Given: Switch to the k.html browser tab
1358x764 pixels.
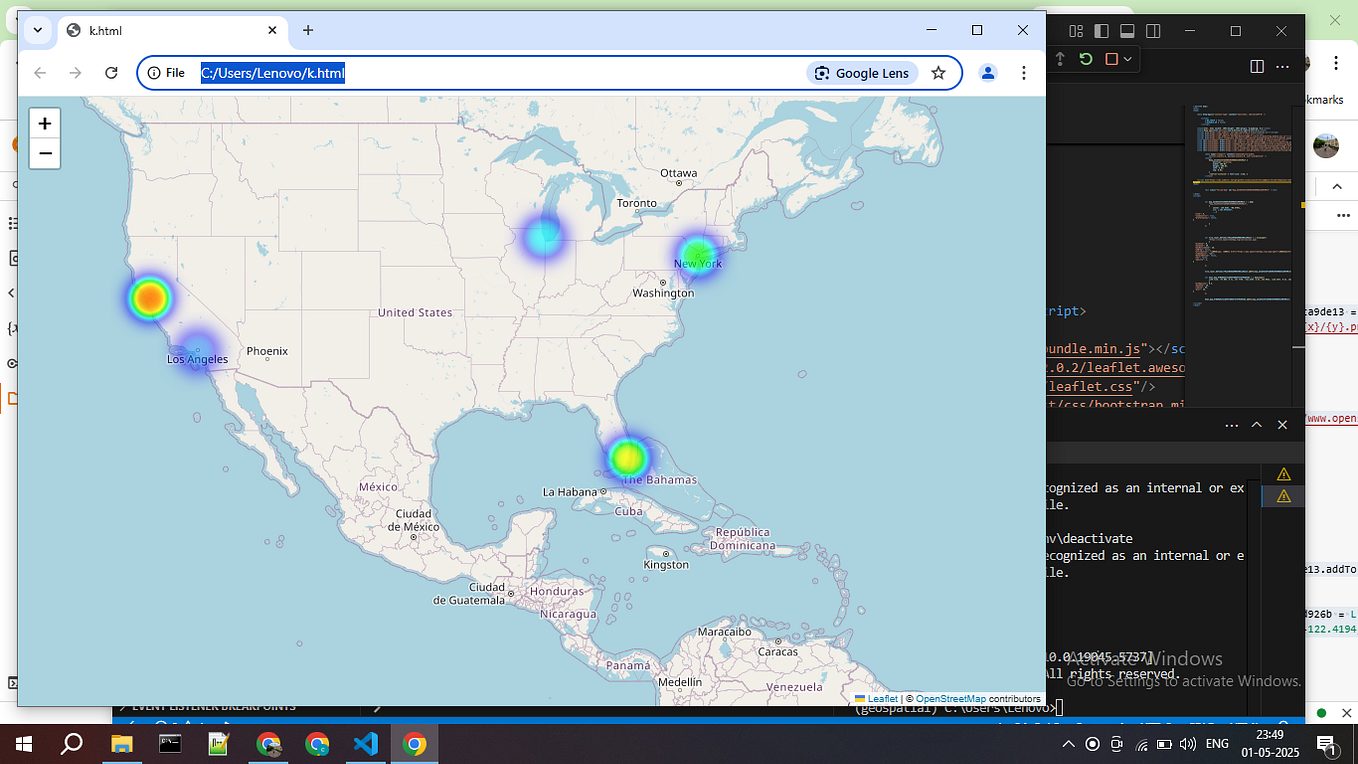Looking at the screenshot, I should pyautogui.click(x=160, y=30).
